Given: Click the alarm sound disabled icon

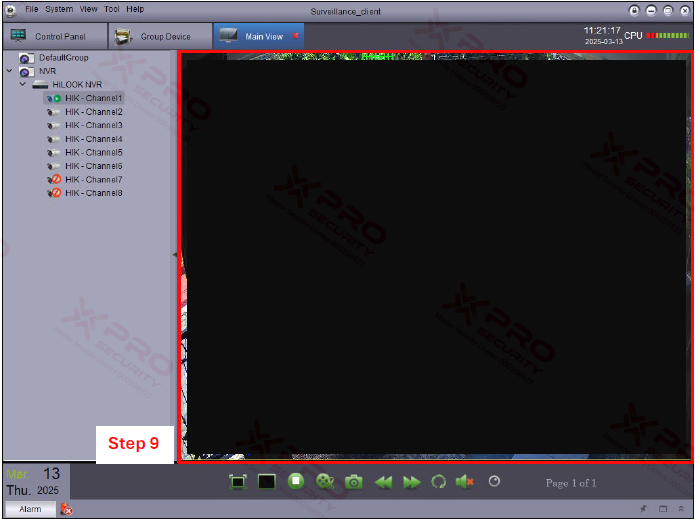Looking at the screenshot, I should pos(66,509).
